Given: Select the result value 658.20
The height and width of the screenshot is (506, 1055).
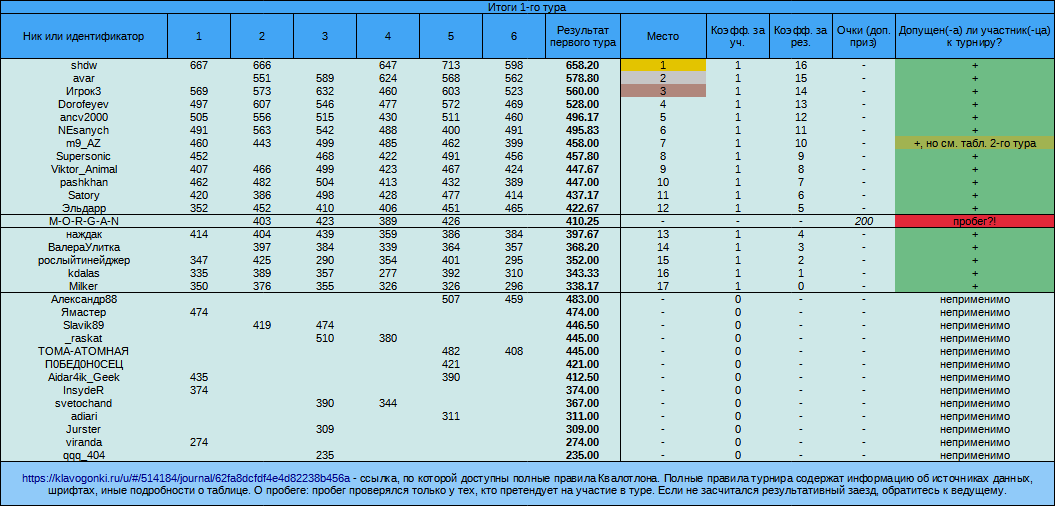Looking at the screenshot, I should tap(583, 65).
